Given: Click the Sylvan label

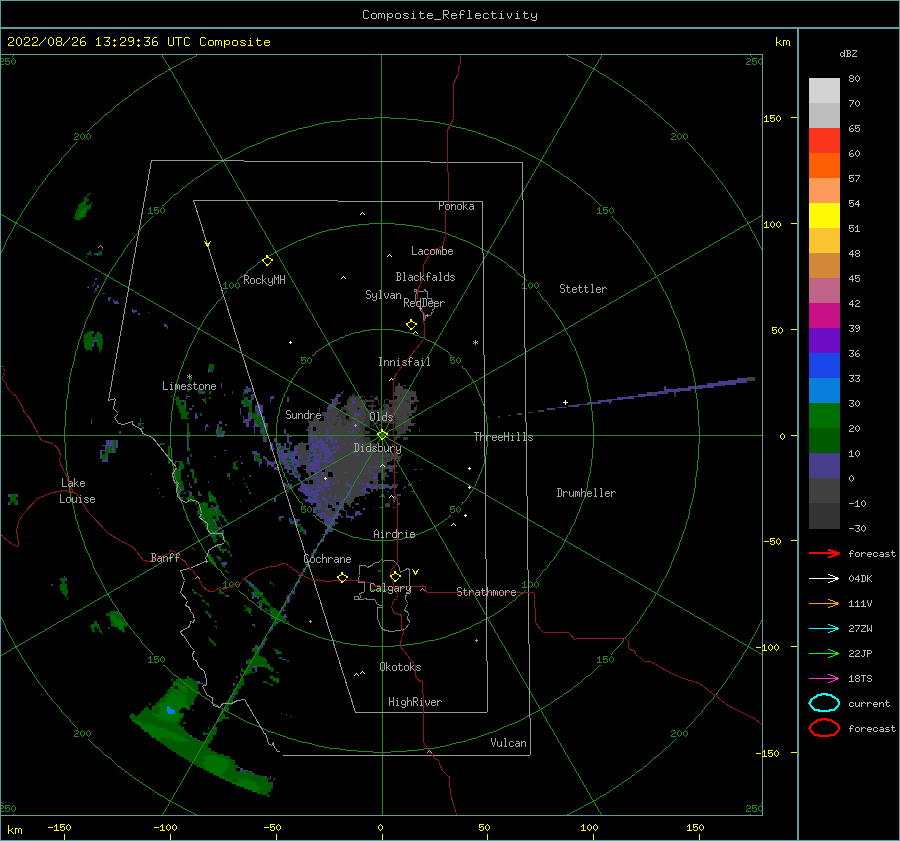Looking at the screenshot, I should pyautogui.click(x=383, y=295).
